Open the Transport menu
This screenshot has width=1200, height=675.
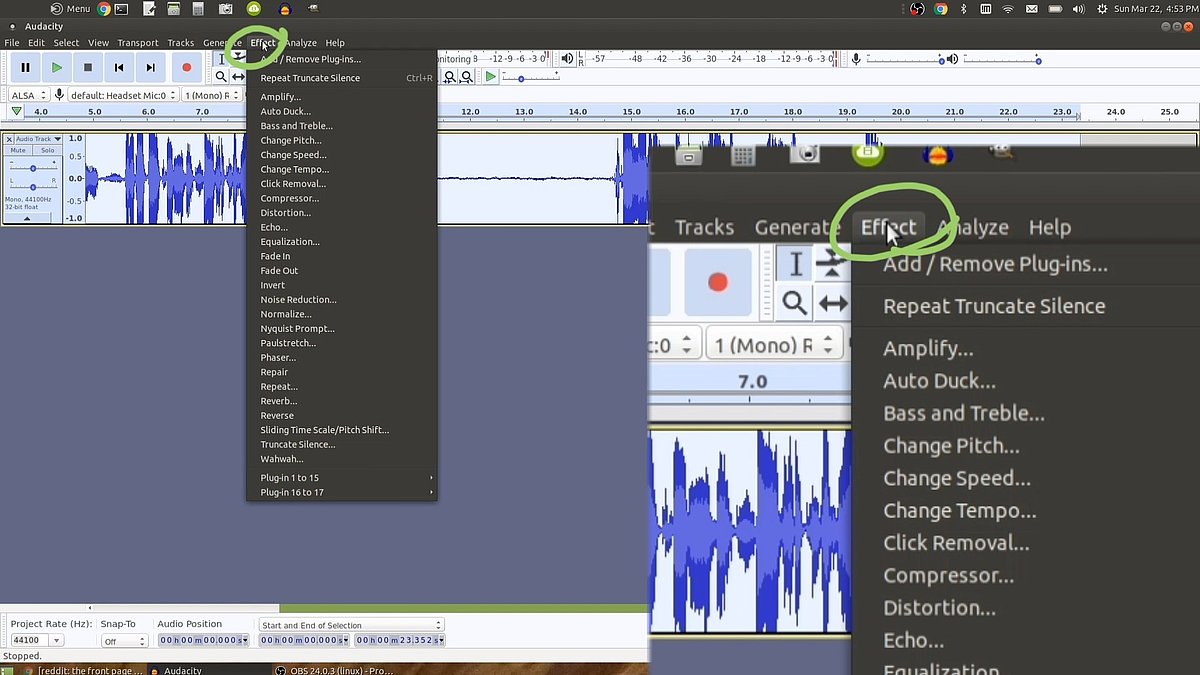[138, 43]
